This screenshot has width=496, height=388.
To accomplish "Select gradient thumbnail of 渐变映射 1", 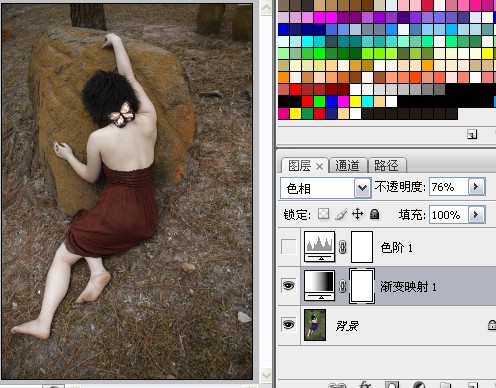I will (319, 286).
